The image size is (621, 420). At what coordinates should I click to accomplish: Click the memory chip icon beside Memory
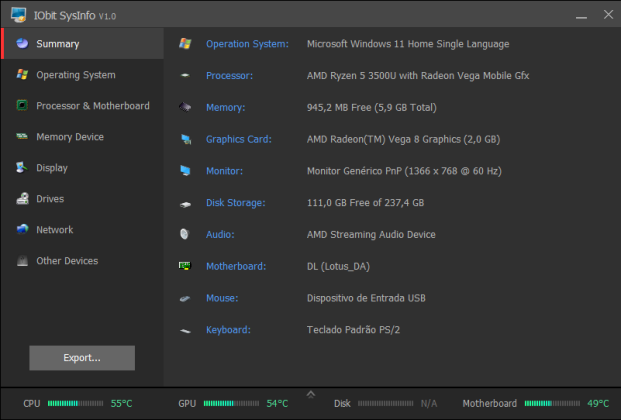185,107
